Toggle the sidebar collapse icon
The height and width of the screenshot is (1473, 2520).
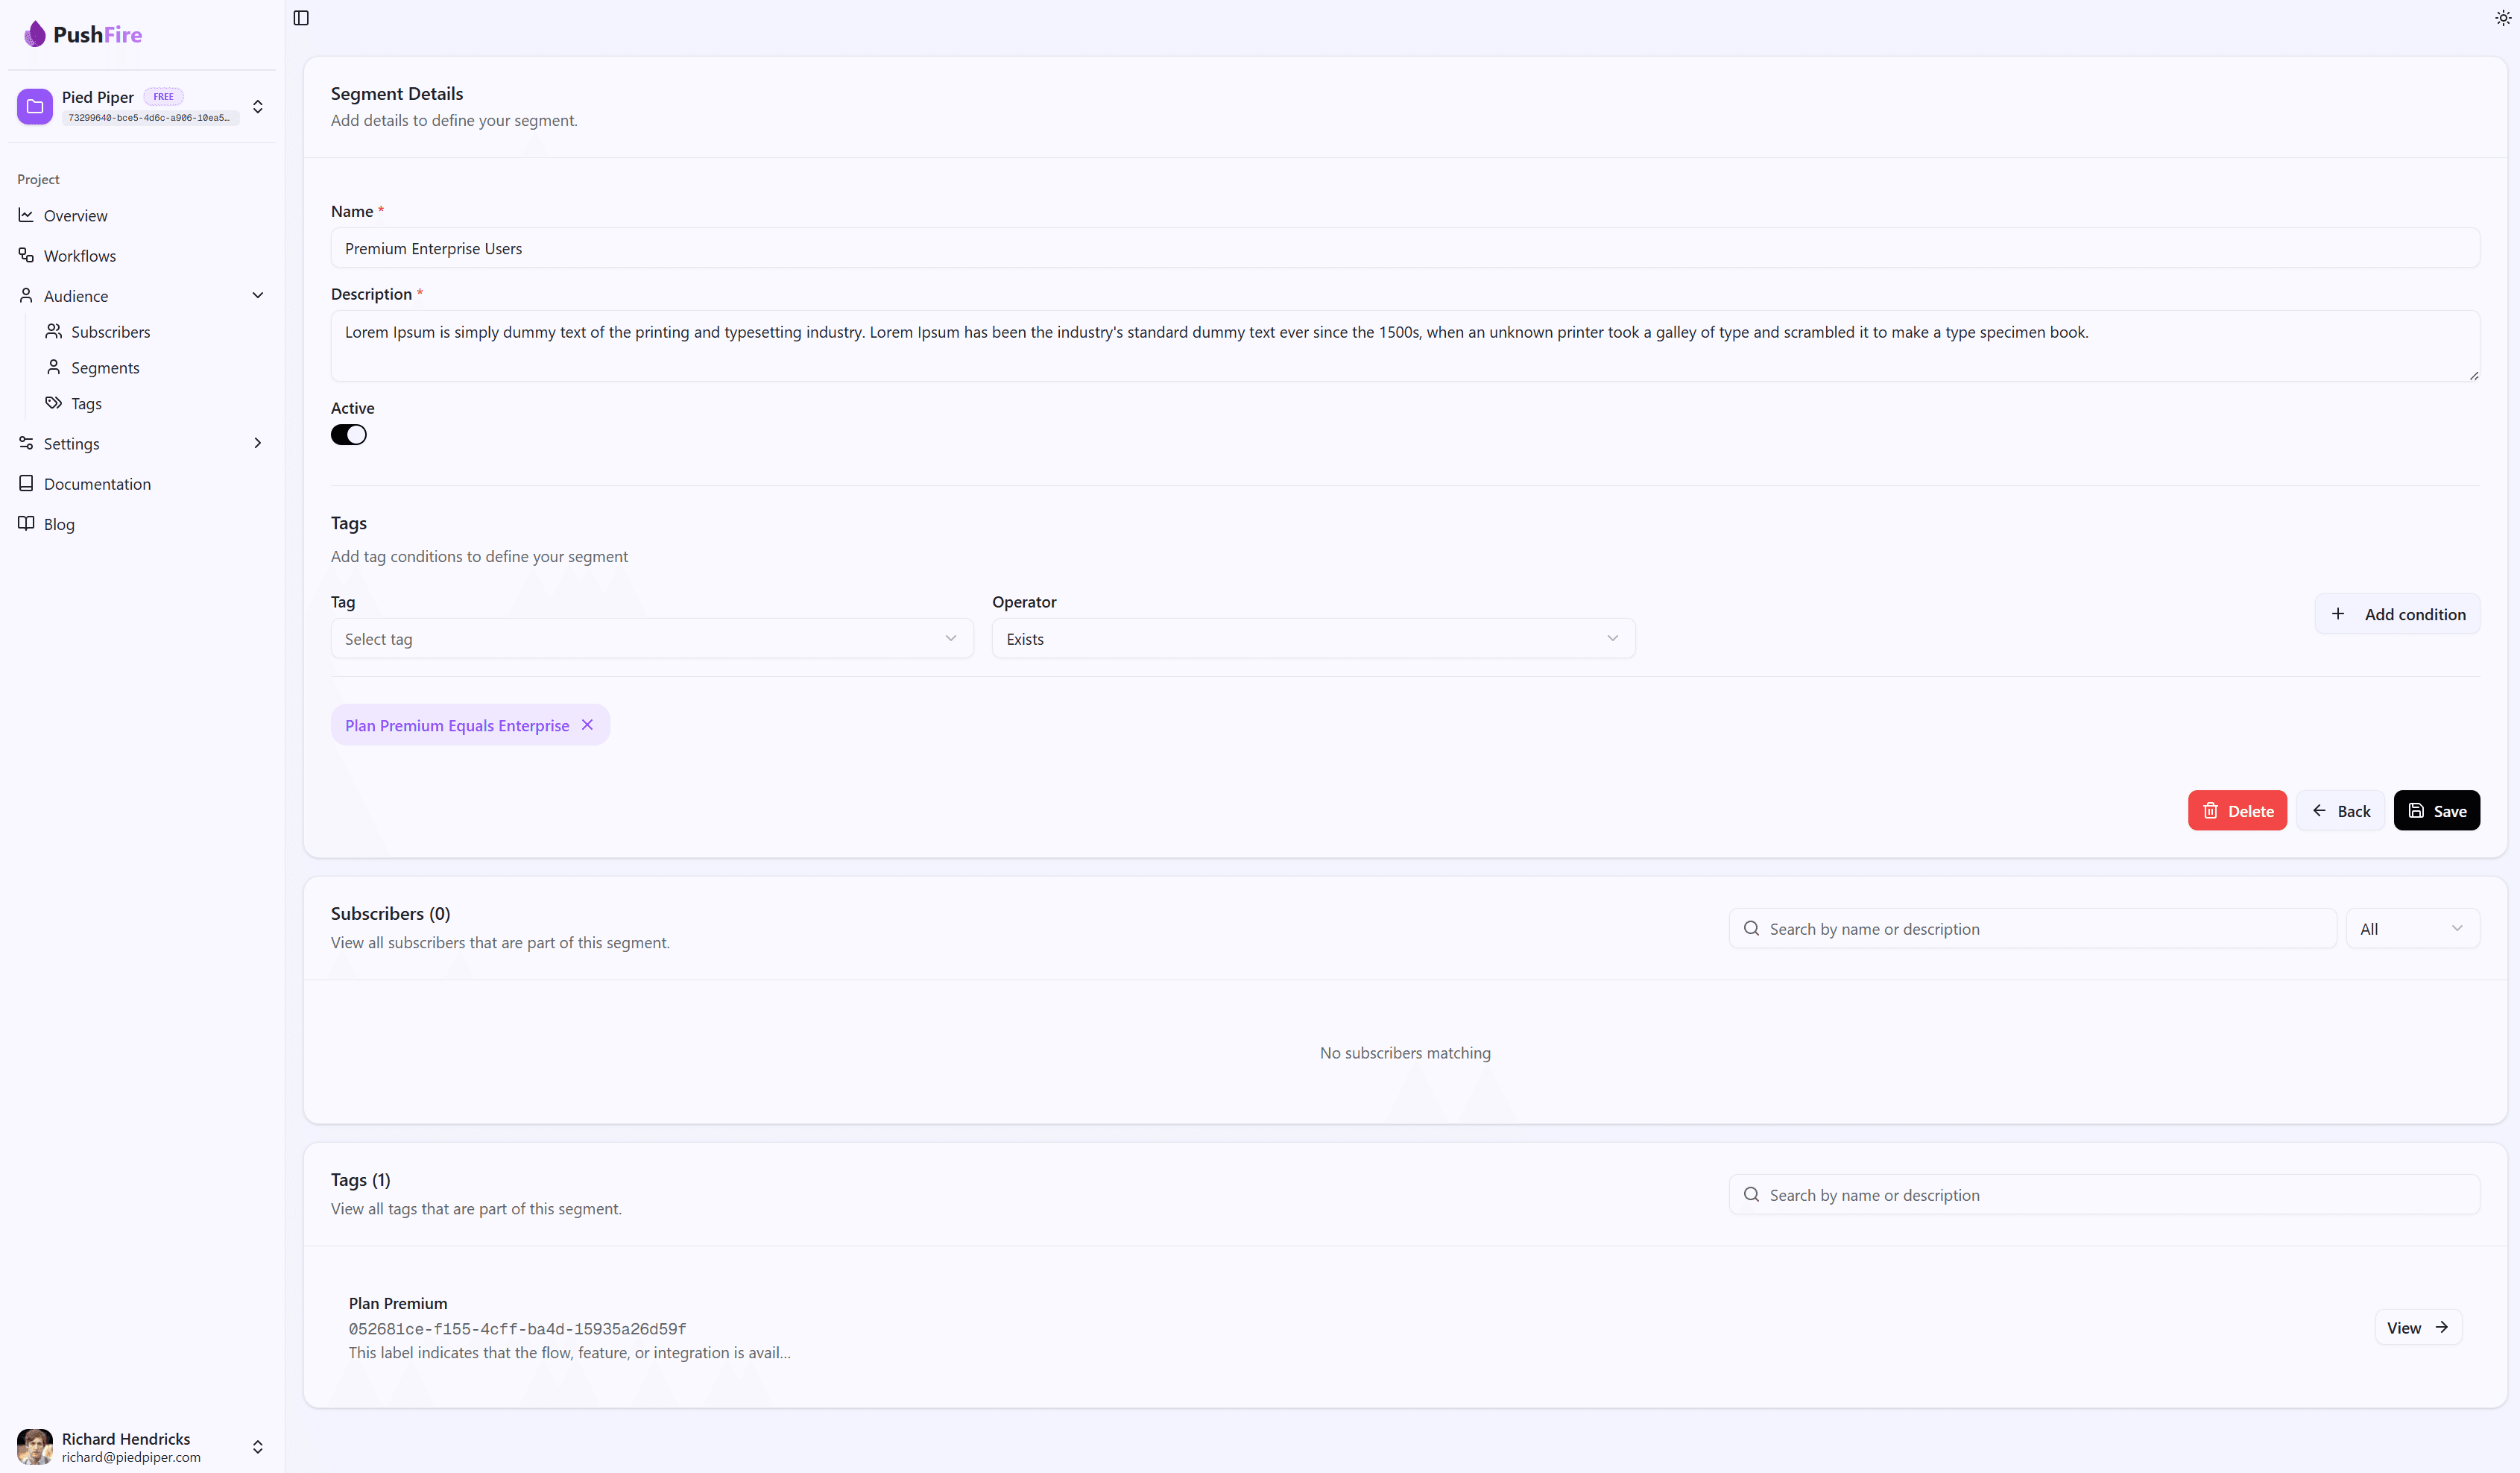coord(301,18)
